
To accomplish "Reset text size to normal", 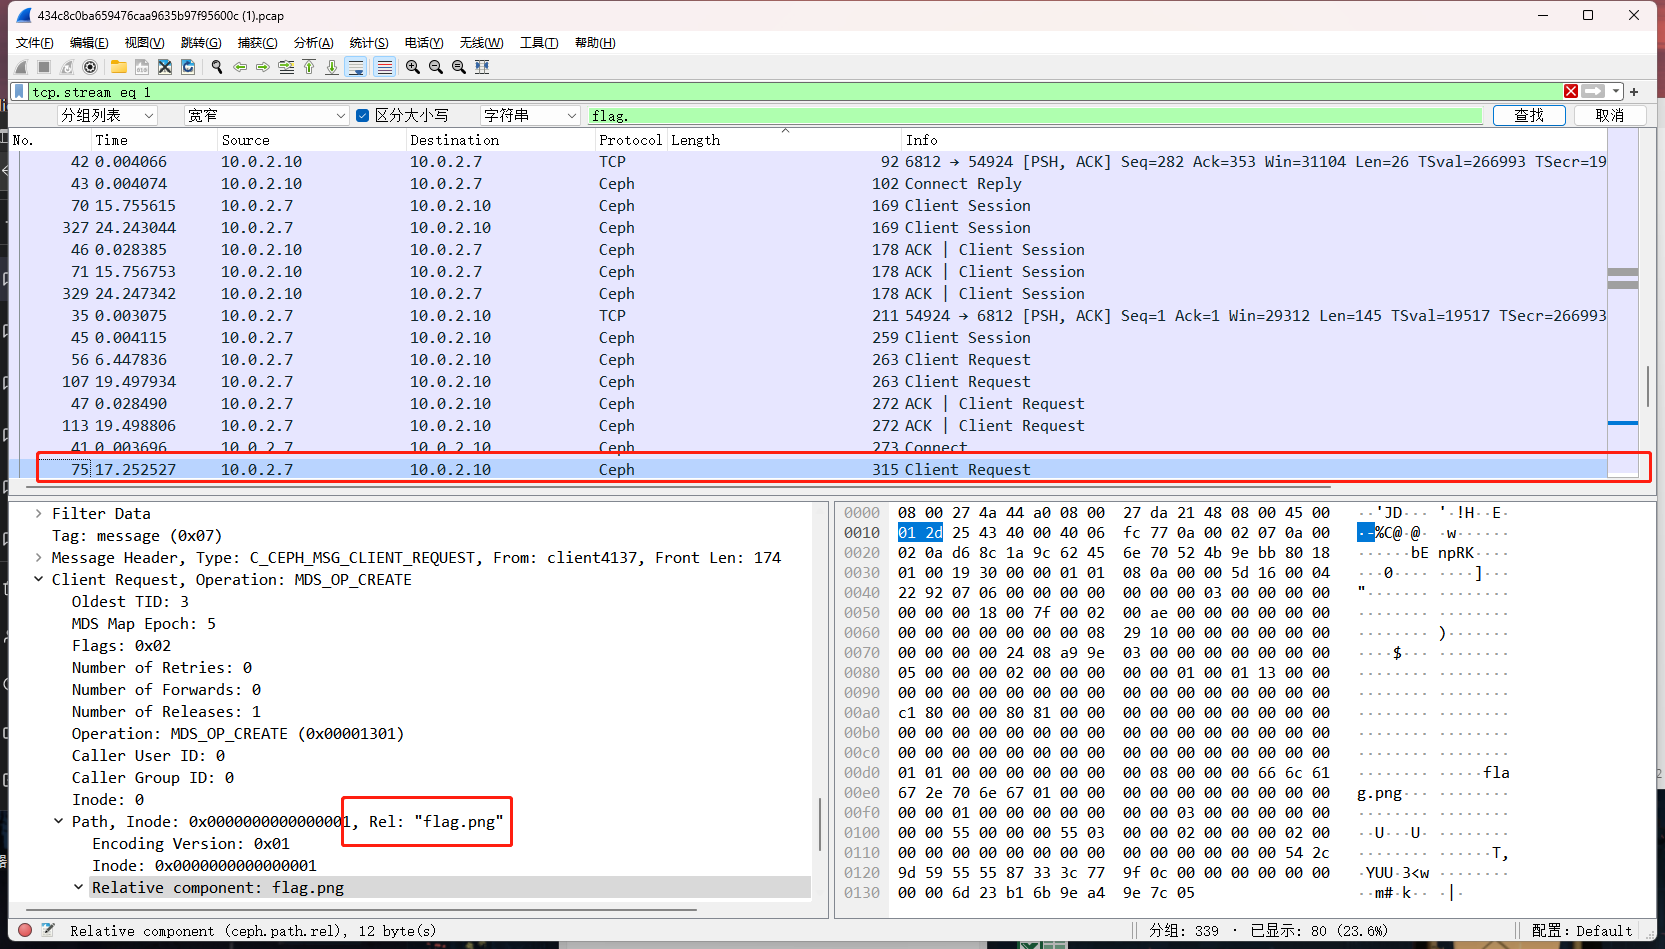I will 459,67.
